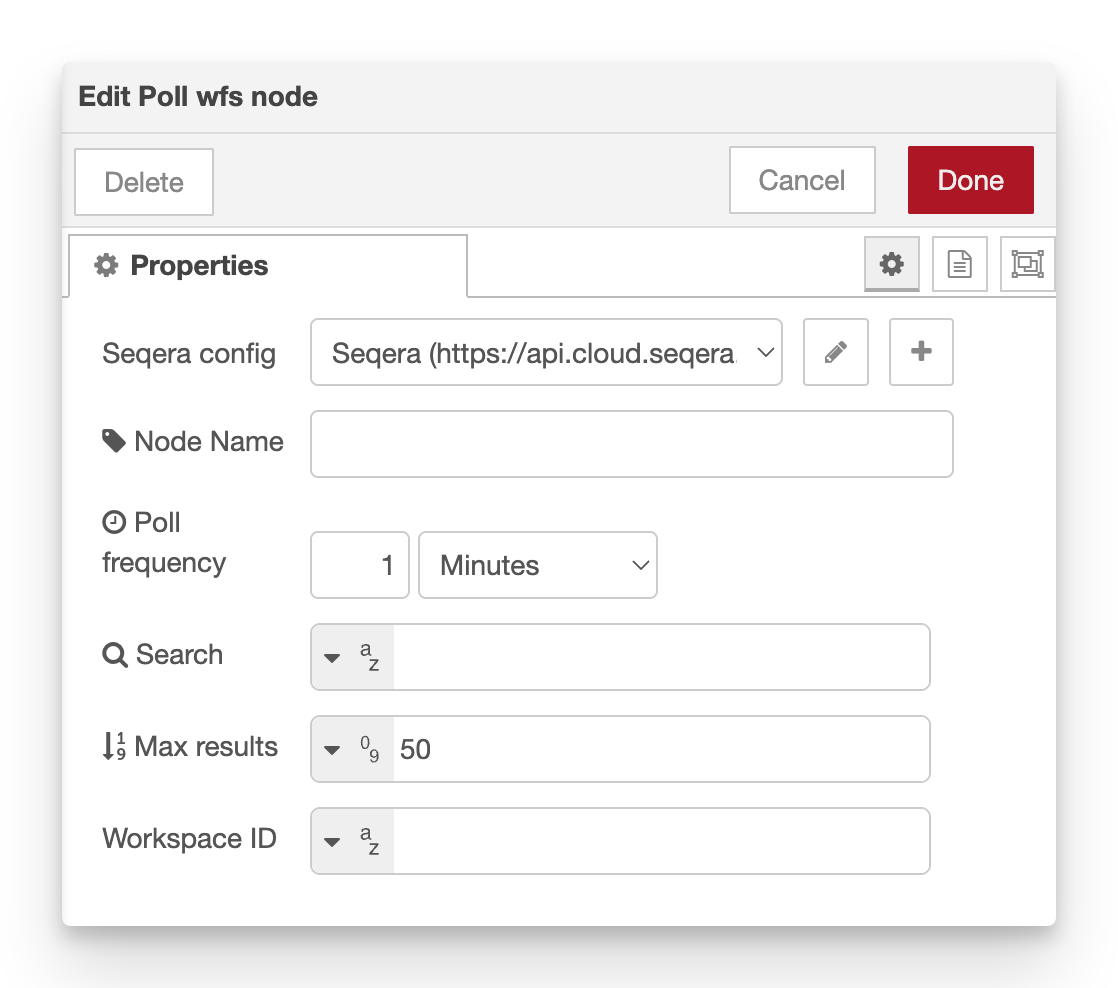This screenshot has width=1118, height=988.
Task: Delete the Poll wfs node
Action: pyautogui.click(x=143, y=181)
